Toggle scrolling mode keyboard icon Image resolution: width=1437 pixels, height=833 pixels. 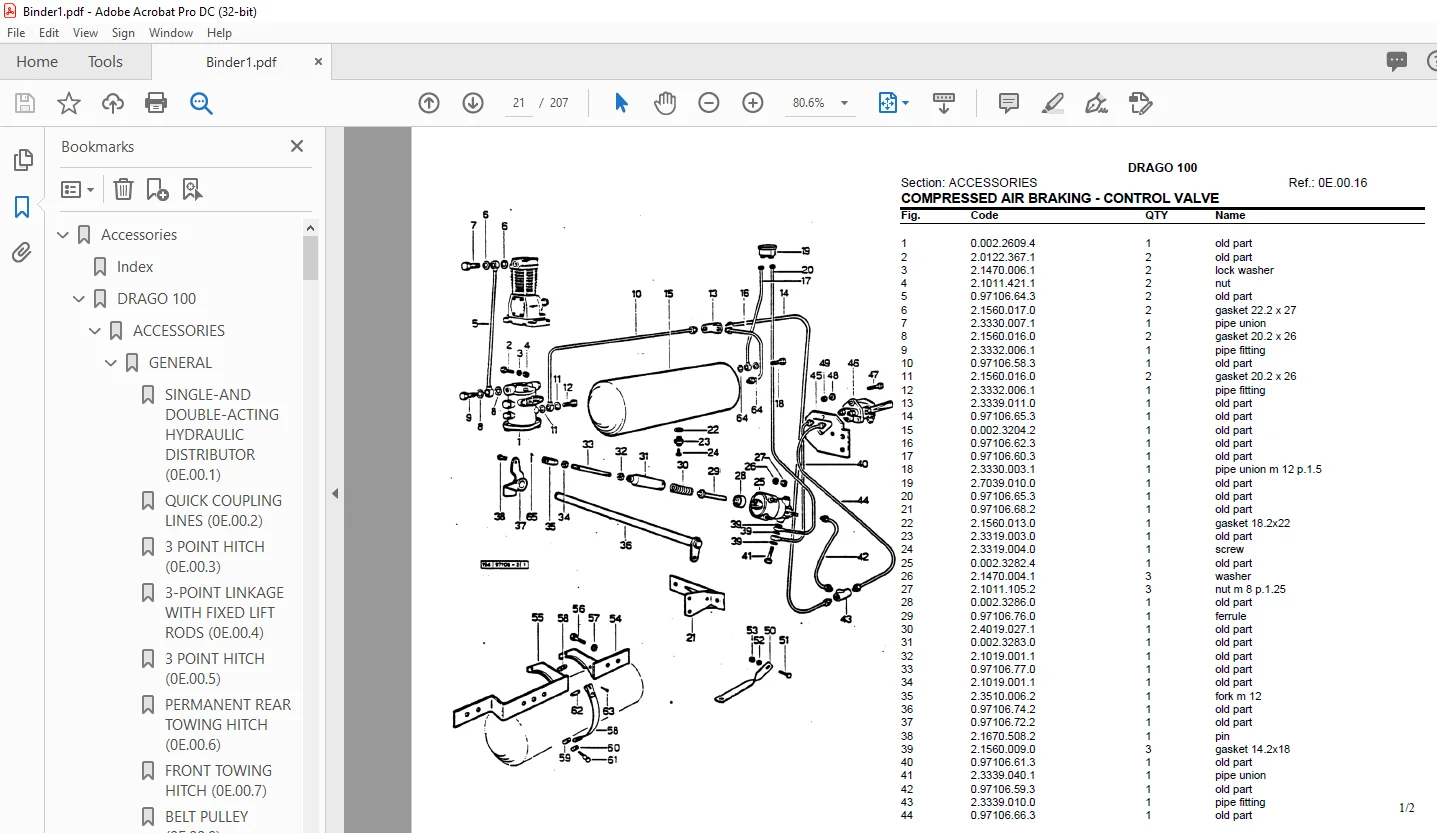944,103
